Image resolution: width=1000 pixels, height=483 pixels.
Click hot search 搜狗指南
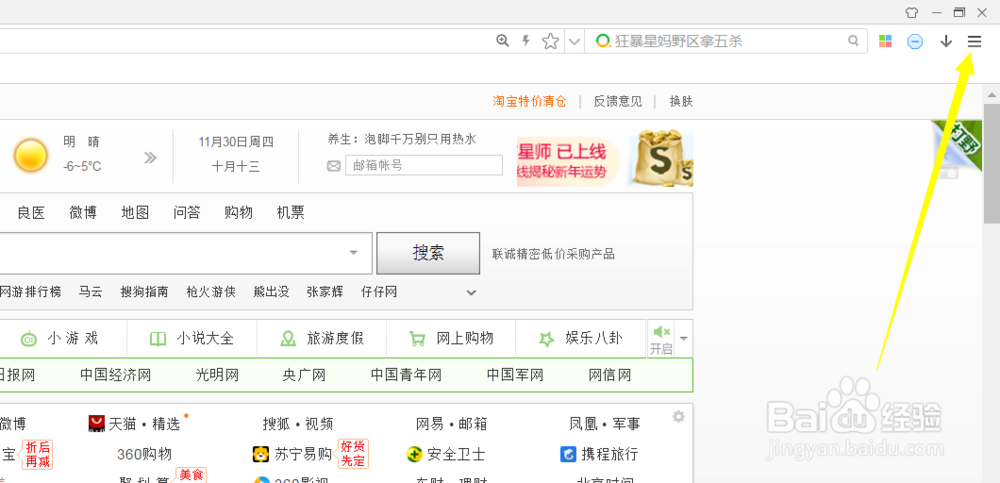coord(145,292)
